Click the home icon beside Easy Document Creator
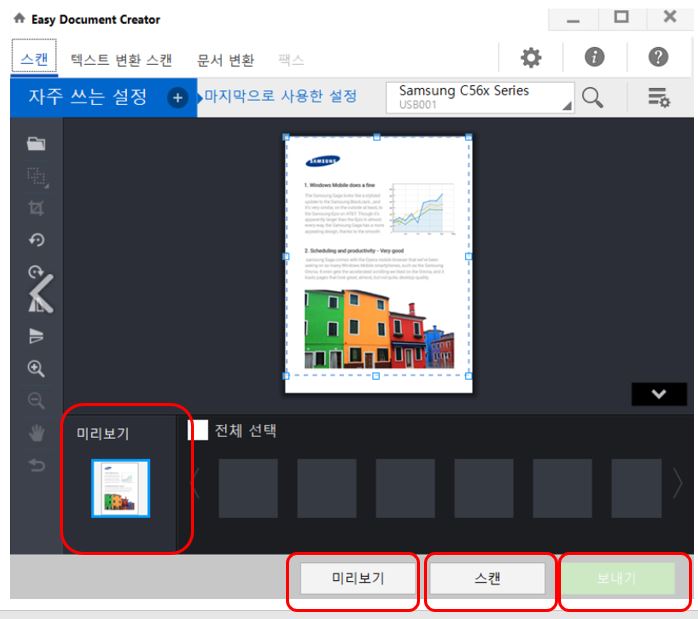698x619 pixels. [x=19, y=18]
